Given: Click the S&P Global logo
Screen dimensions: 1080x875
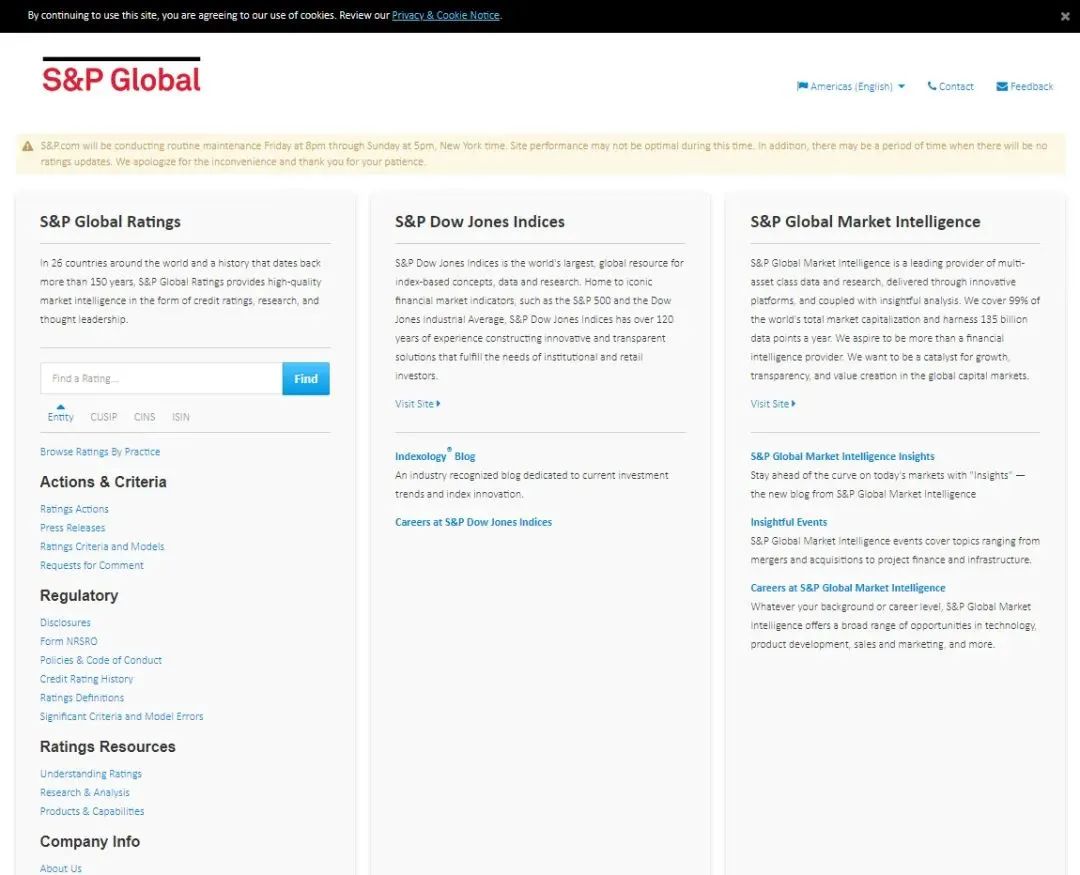Looking at the screenshot, I should click(x=121, y=76).
